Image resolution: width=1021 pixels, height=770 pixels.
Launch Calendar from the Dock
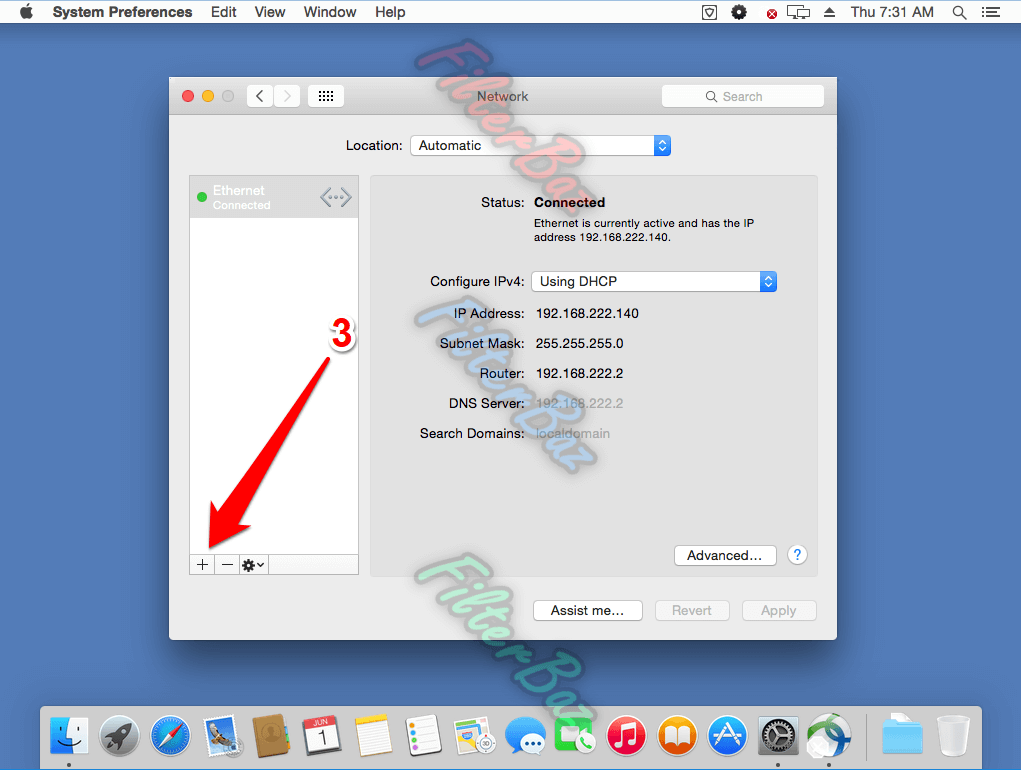[x=322, y=736]
